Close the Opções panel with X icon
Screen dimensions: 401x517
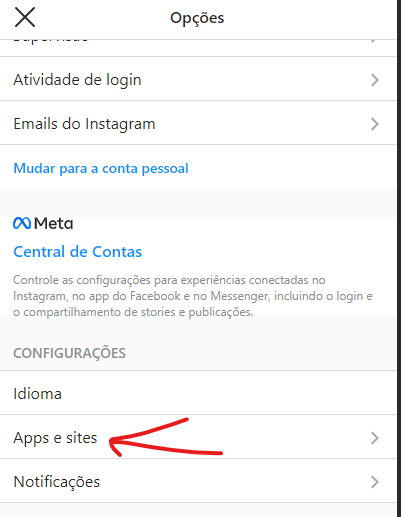click(25, 17)
